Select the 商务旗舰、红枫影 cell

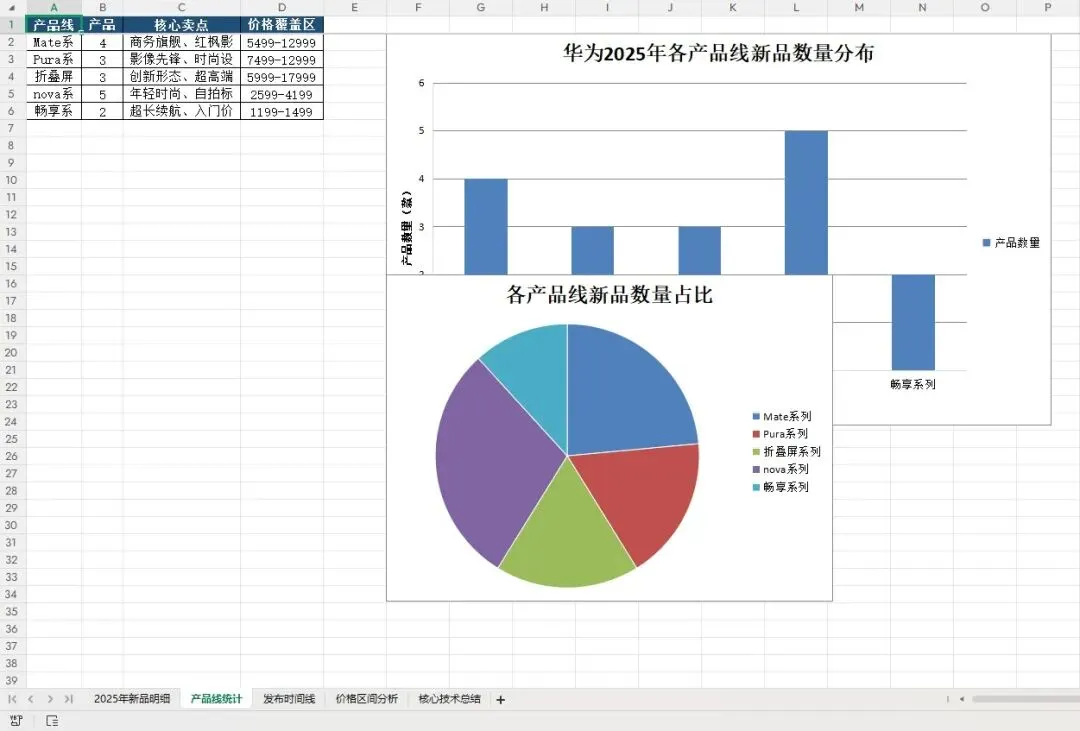coord(182,42)
